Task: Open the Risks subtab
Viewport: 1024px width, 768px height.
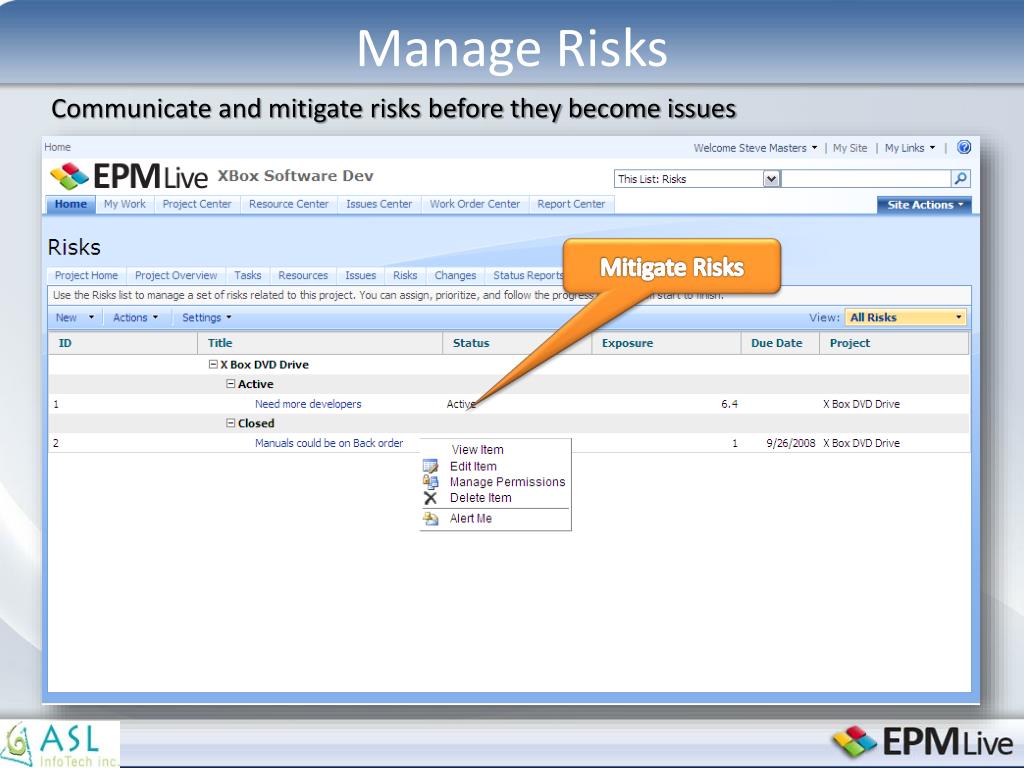Action: point(405,276)
